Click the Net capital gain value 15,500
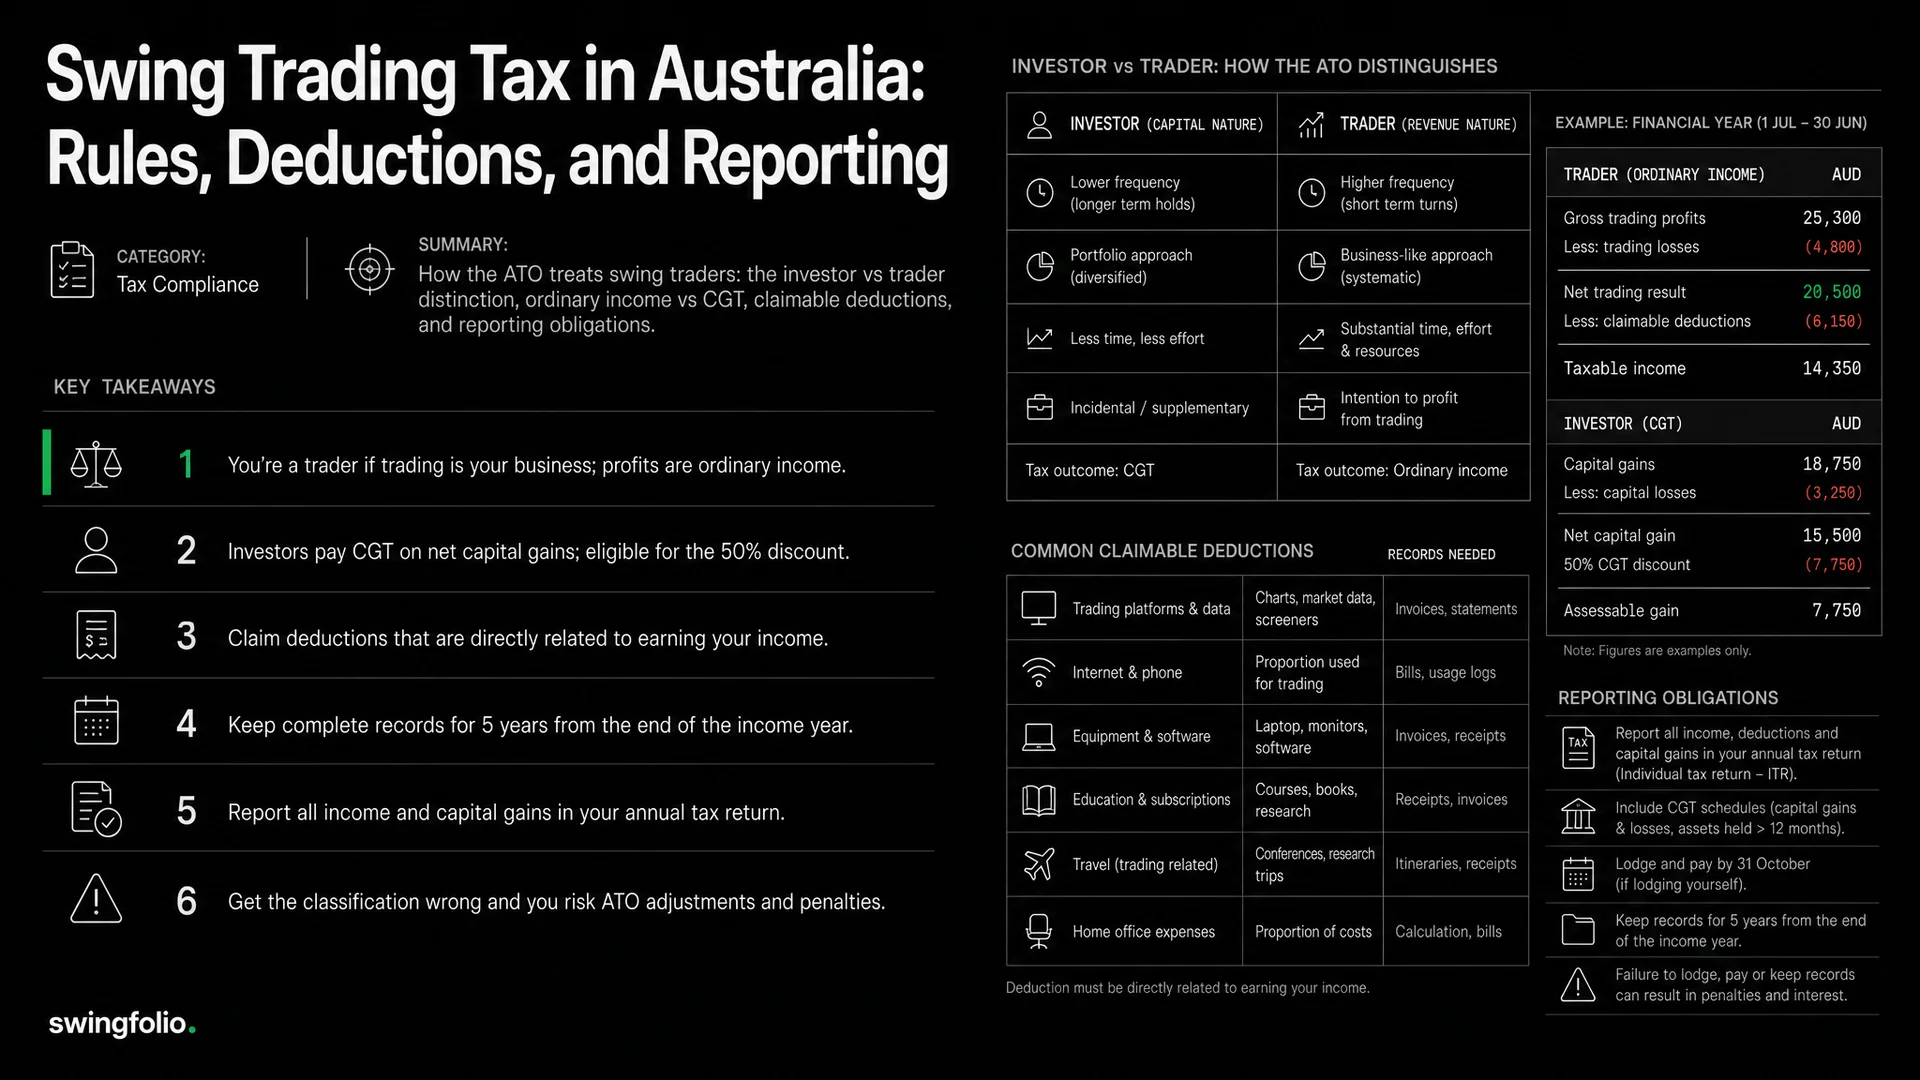1920x1080 pixels. (1831, 535)
